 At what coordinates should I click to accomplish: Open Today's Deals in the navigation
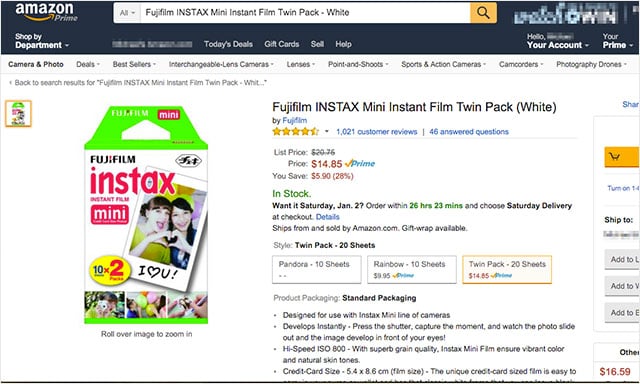(x=228, y=44)
